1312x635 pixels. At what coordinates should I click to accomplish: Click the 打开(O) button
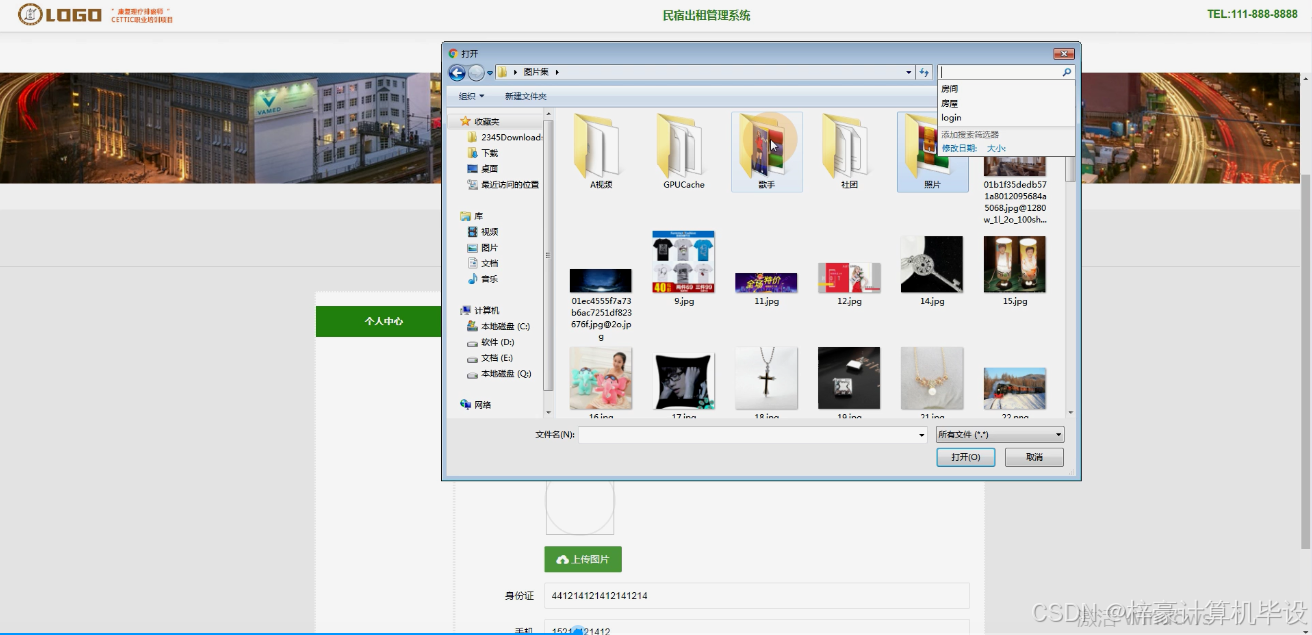[x=965, y=457]
